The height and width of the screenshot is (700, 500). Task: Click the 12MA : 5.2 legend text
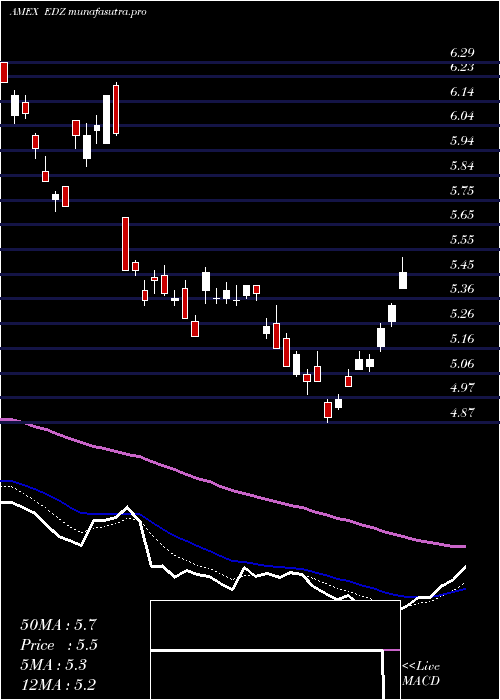point(58,685)
